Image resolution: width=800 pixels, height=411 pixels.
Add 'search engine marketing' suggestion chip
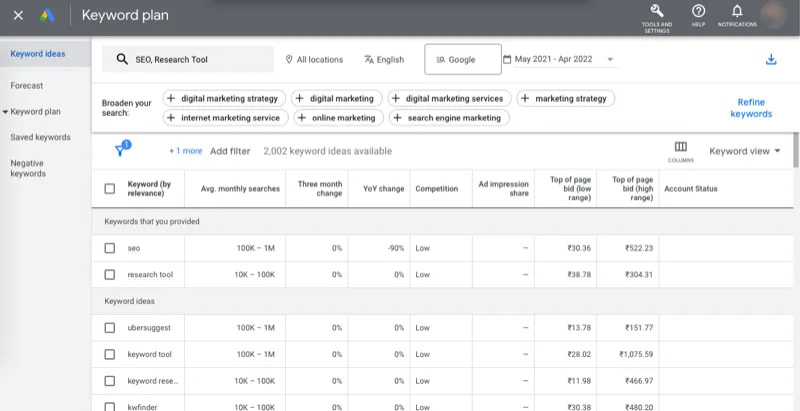(x=448, y=118)
